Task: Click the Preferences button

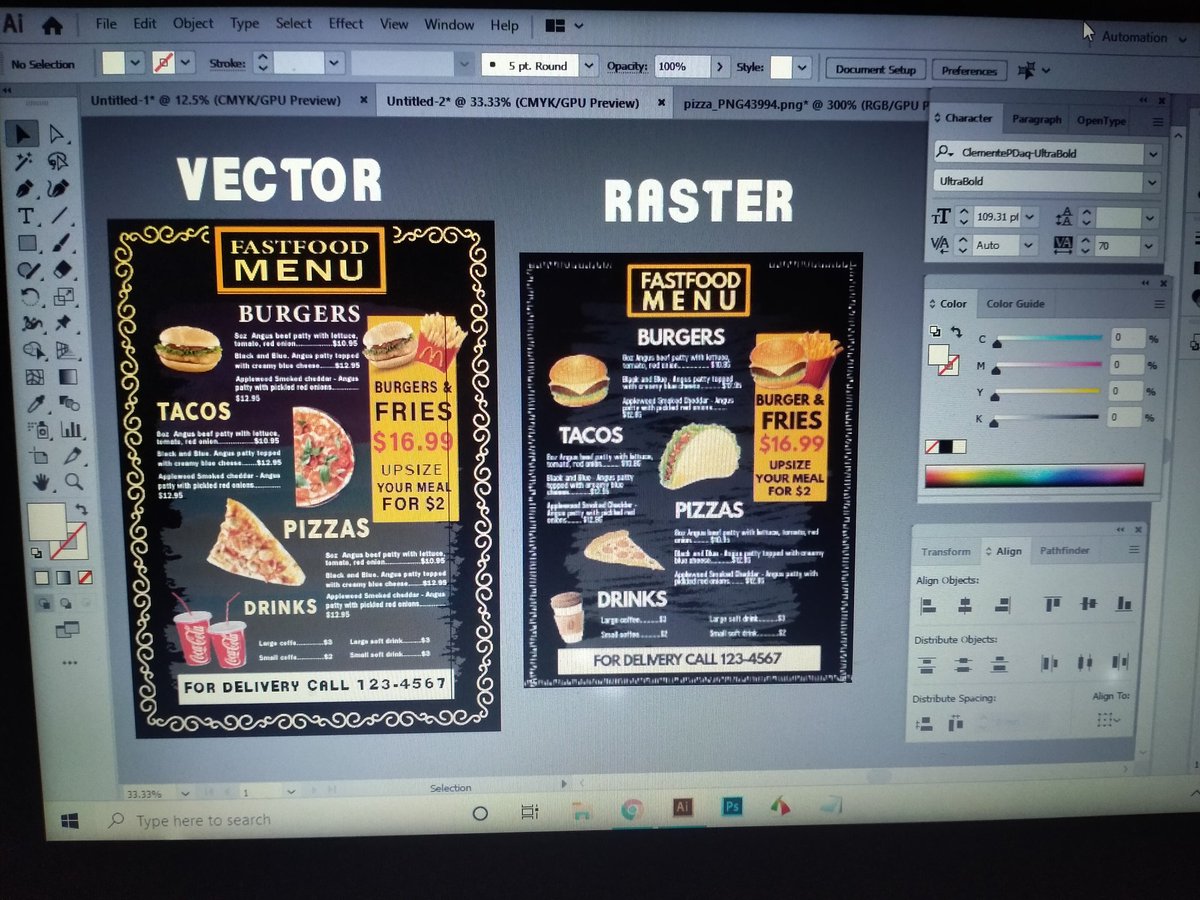Action: (x=969, y=71)
